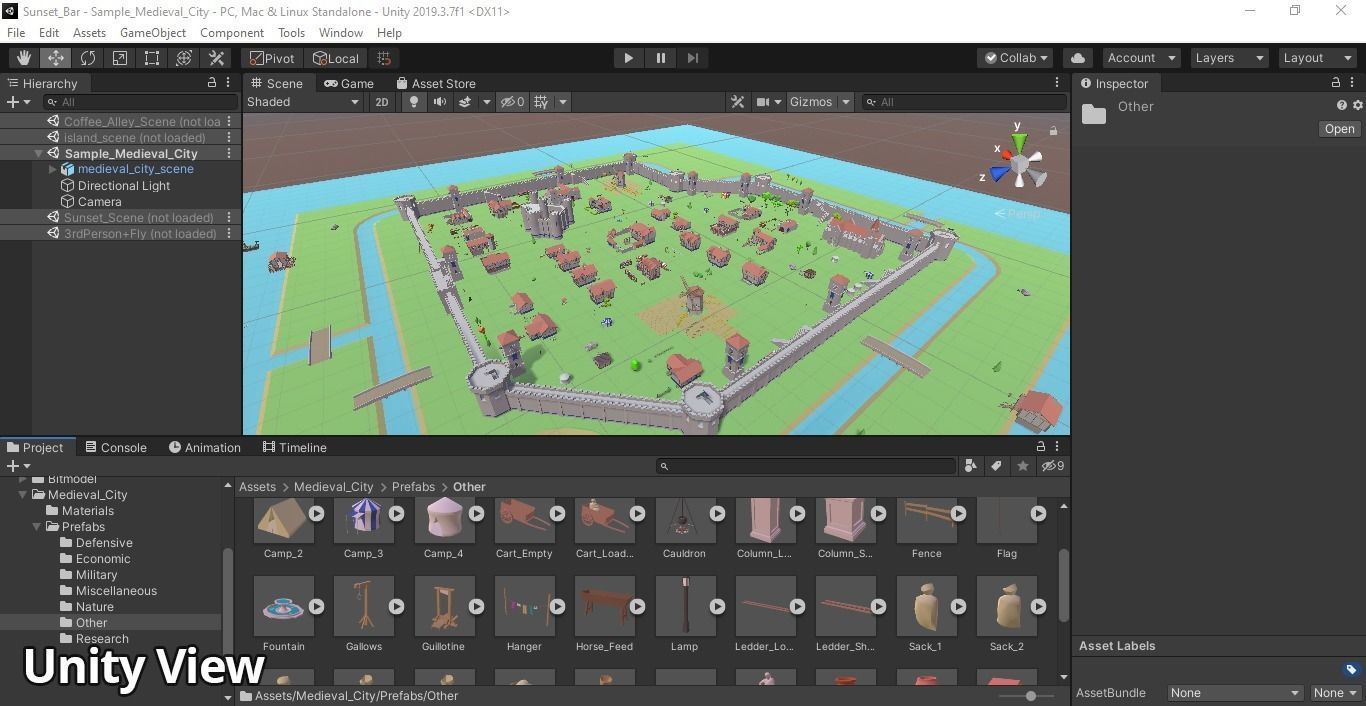The image size is (1366, 706).
Task: Search by asset type icon
Action: (x=970, y=466)
